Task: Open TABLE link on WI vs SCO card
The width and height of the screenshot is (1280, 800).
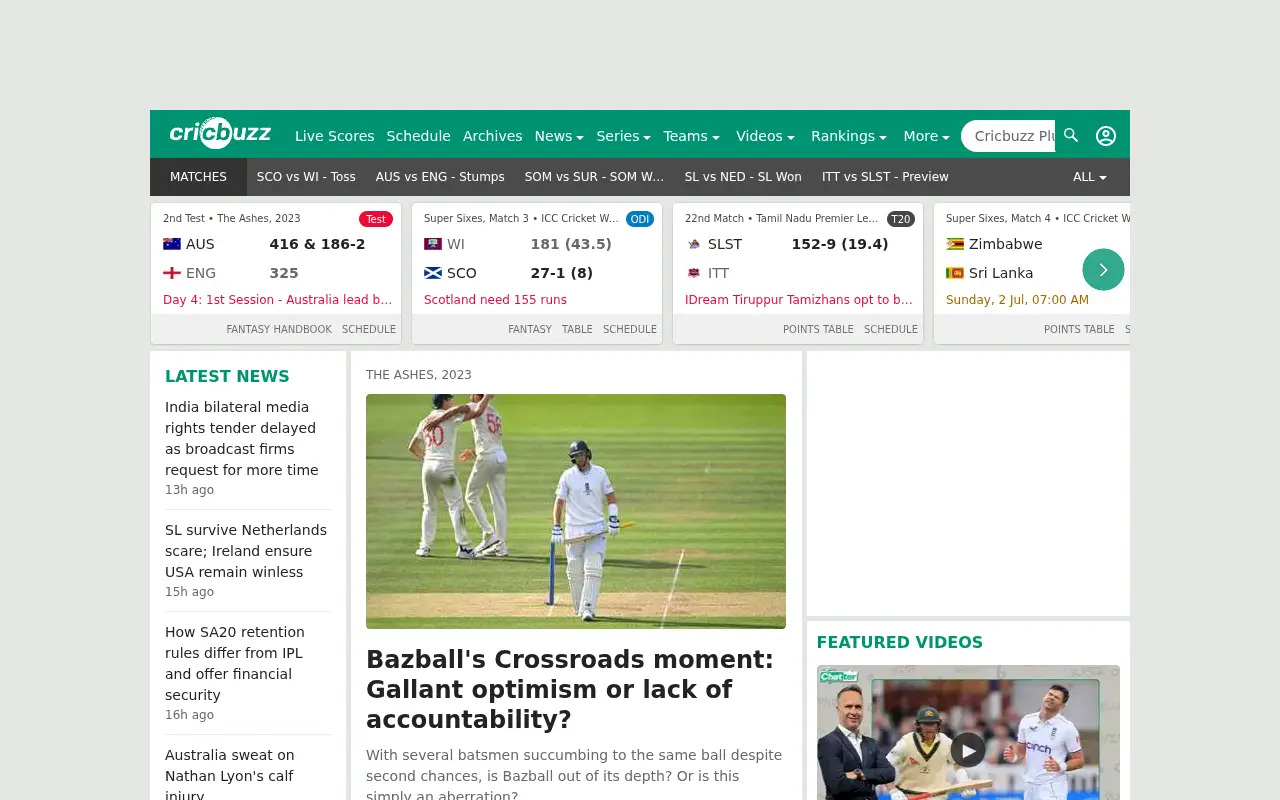Action: click(x=577, y=329)
